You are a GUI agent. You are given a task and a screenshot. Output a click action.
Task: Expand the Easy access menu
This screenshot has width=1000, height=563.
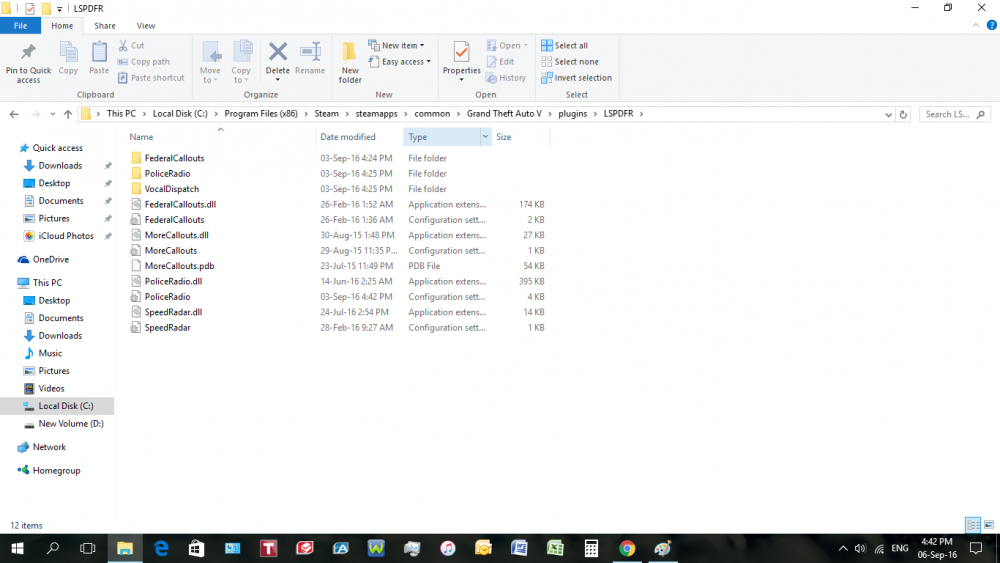(399, 62)
